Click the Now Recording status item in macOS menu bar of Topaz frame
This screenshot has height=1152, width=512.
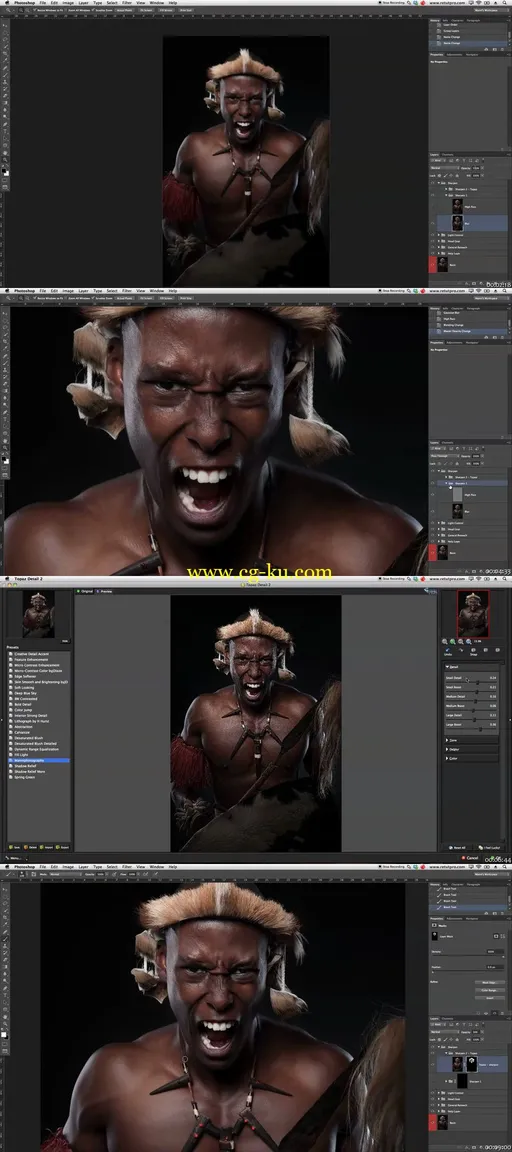tap(394, 579)
